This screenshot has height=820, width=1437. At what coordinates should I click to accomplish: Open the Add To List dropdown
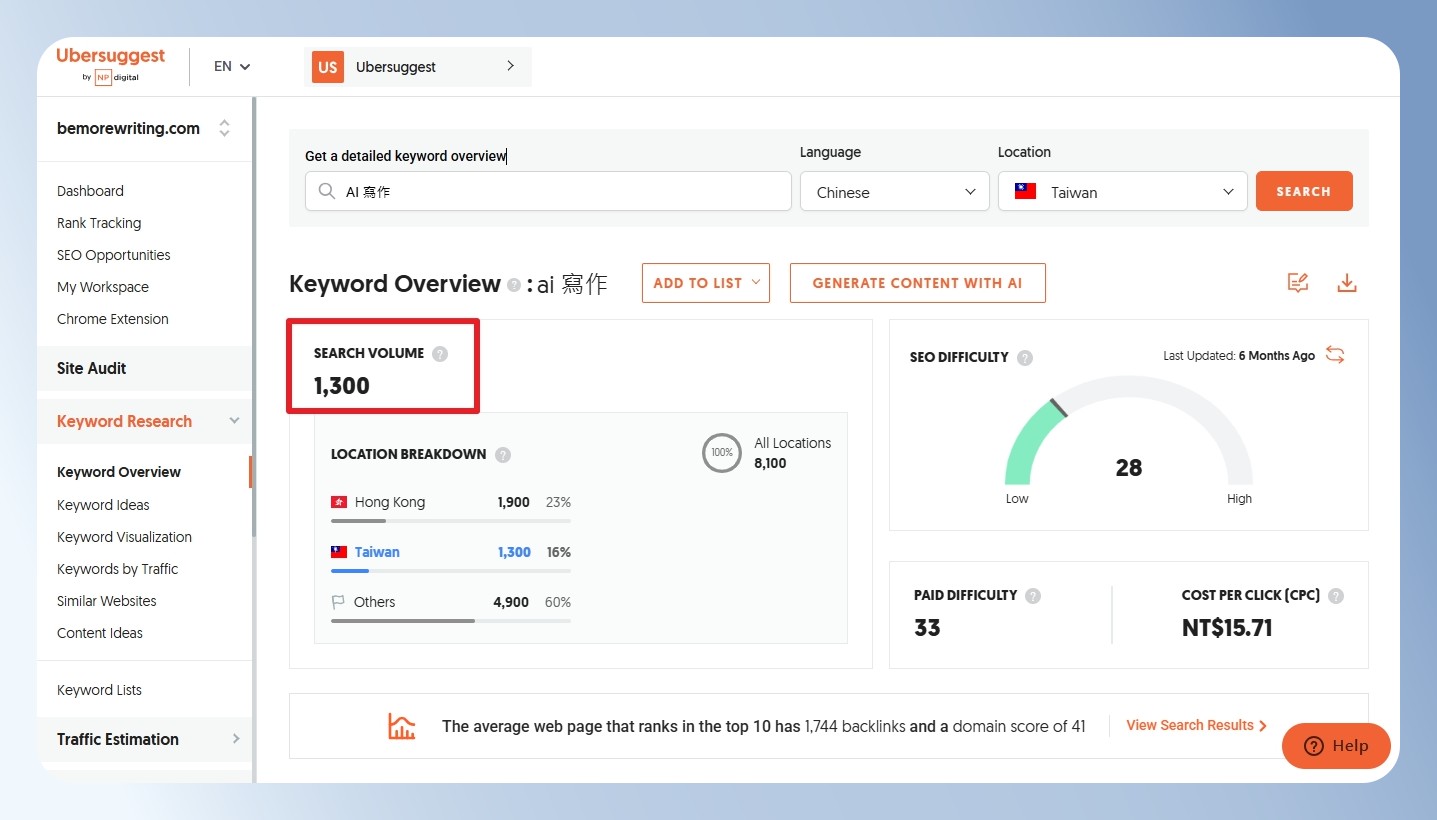(706, 283)
